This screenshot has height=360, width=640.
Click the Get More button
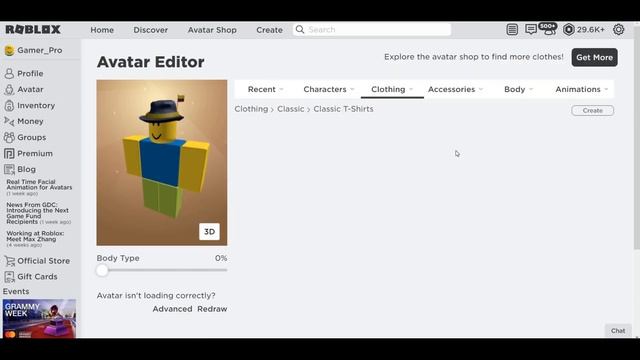tap(594, 58)
